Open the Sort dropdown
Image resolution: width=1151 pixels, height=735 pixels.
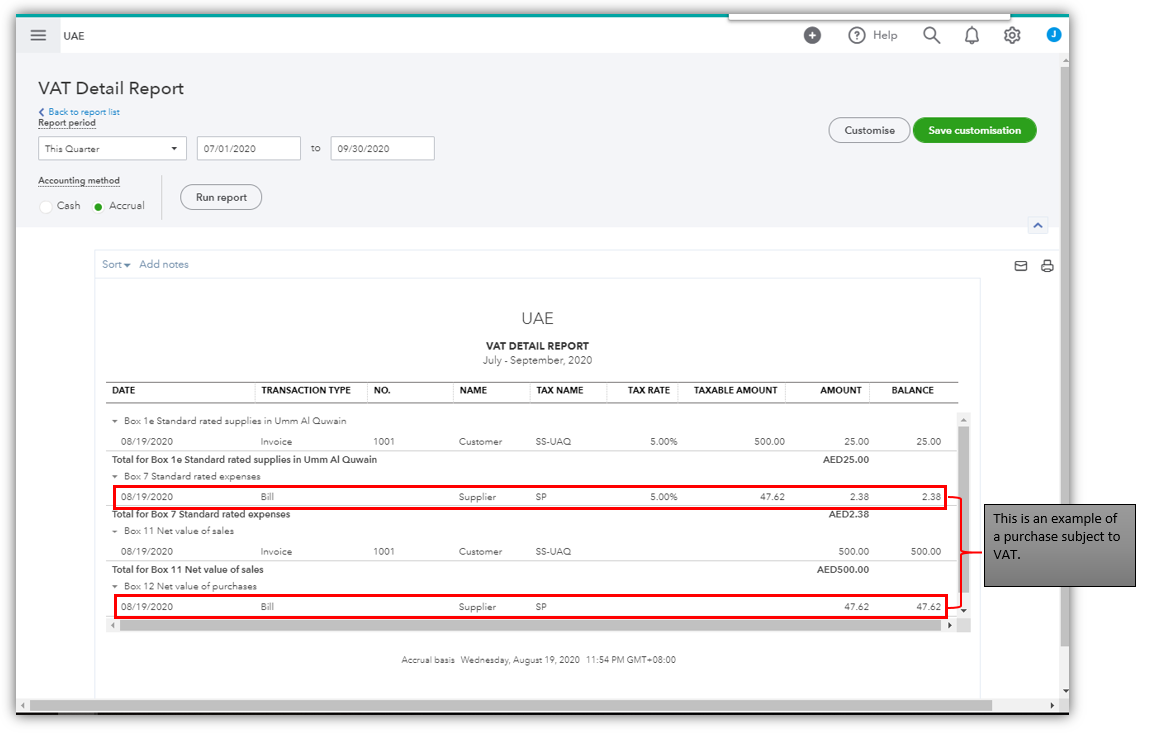pyautogui.click(x=116, y=265)
